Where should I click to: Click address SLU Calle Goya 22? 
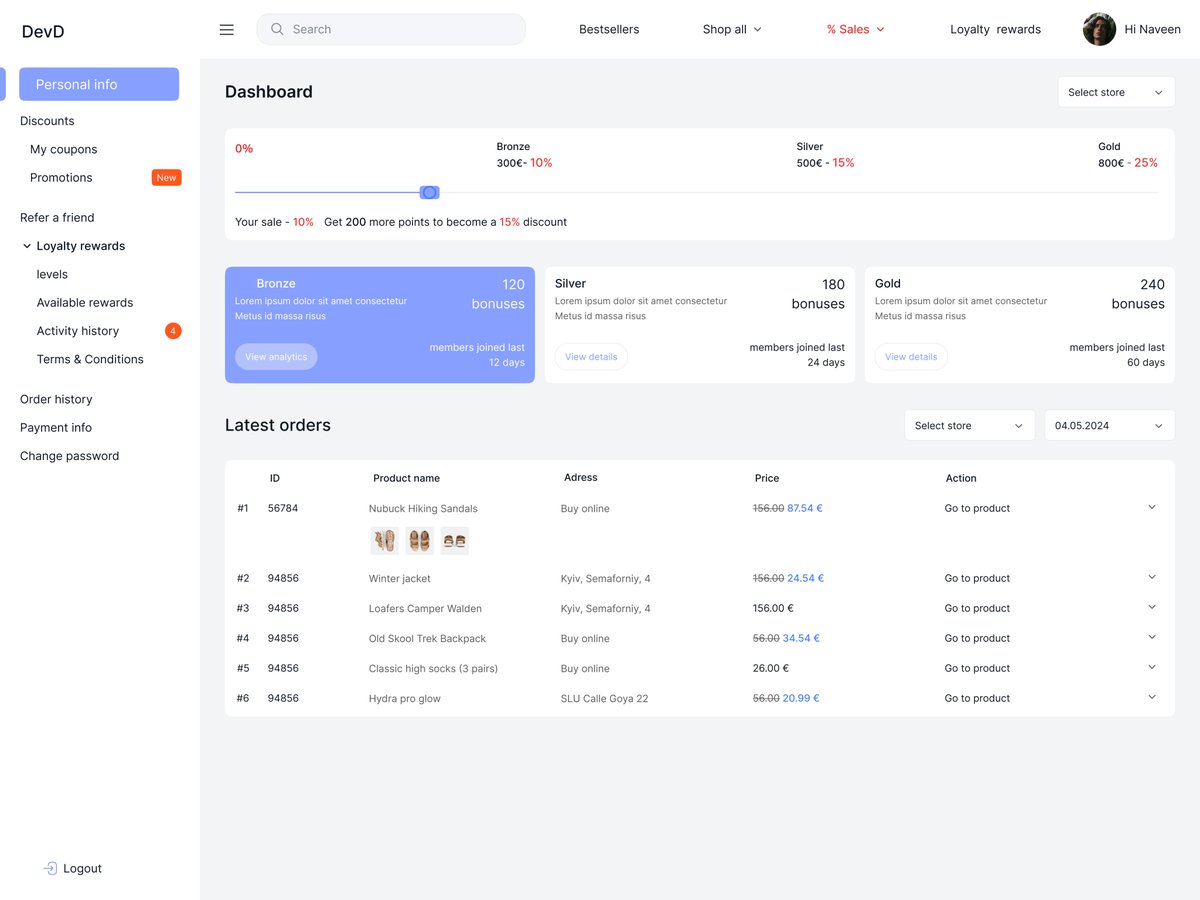[x=604, y=698]
